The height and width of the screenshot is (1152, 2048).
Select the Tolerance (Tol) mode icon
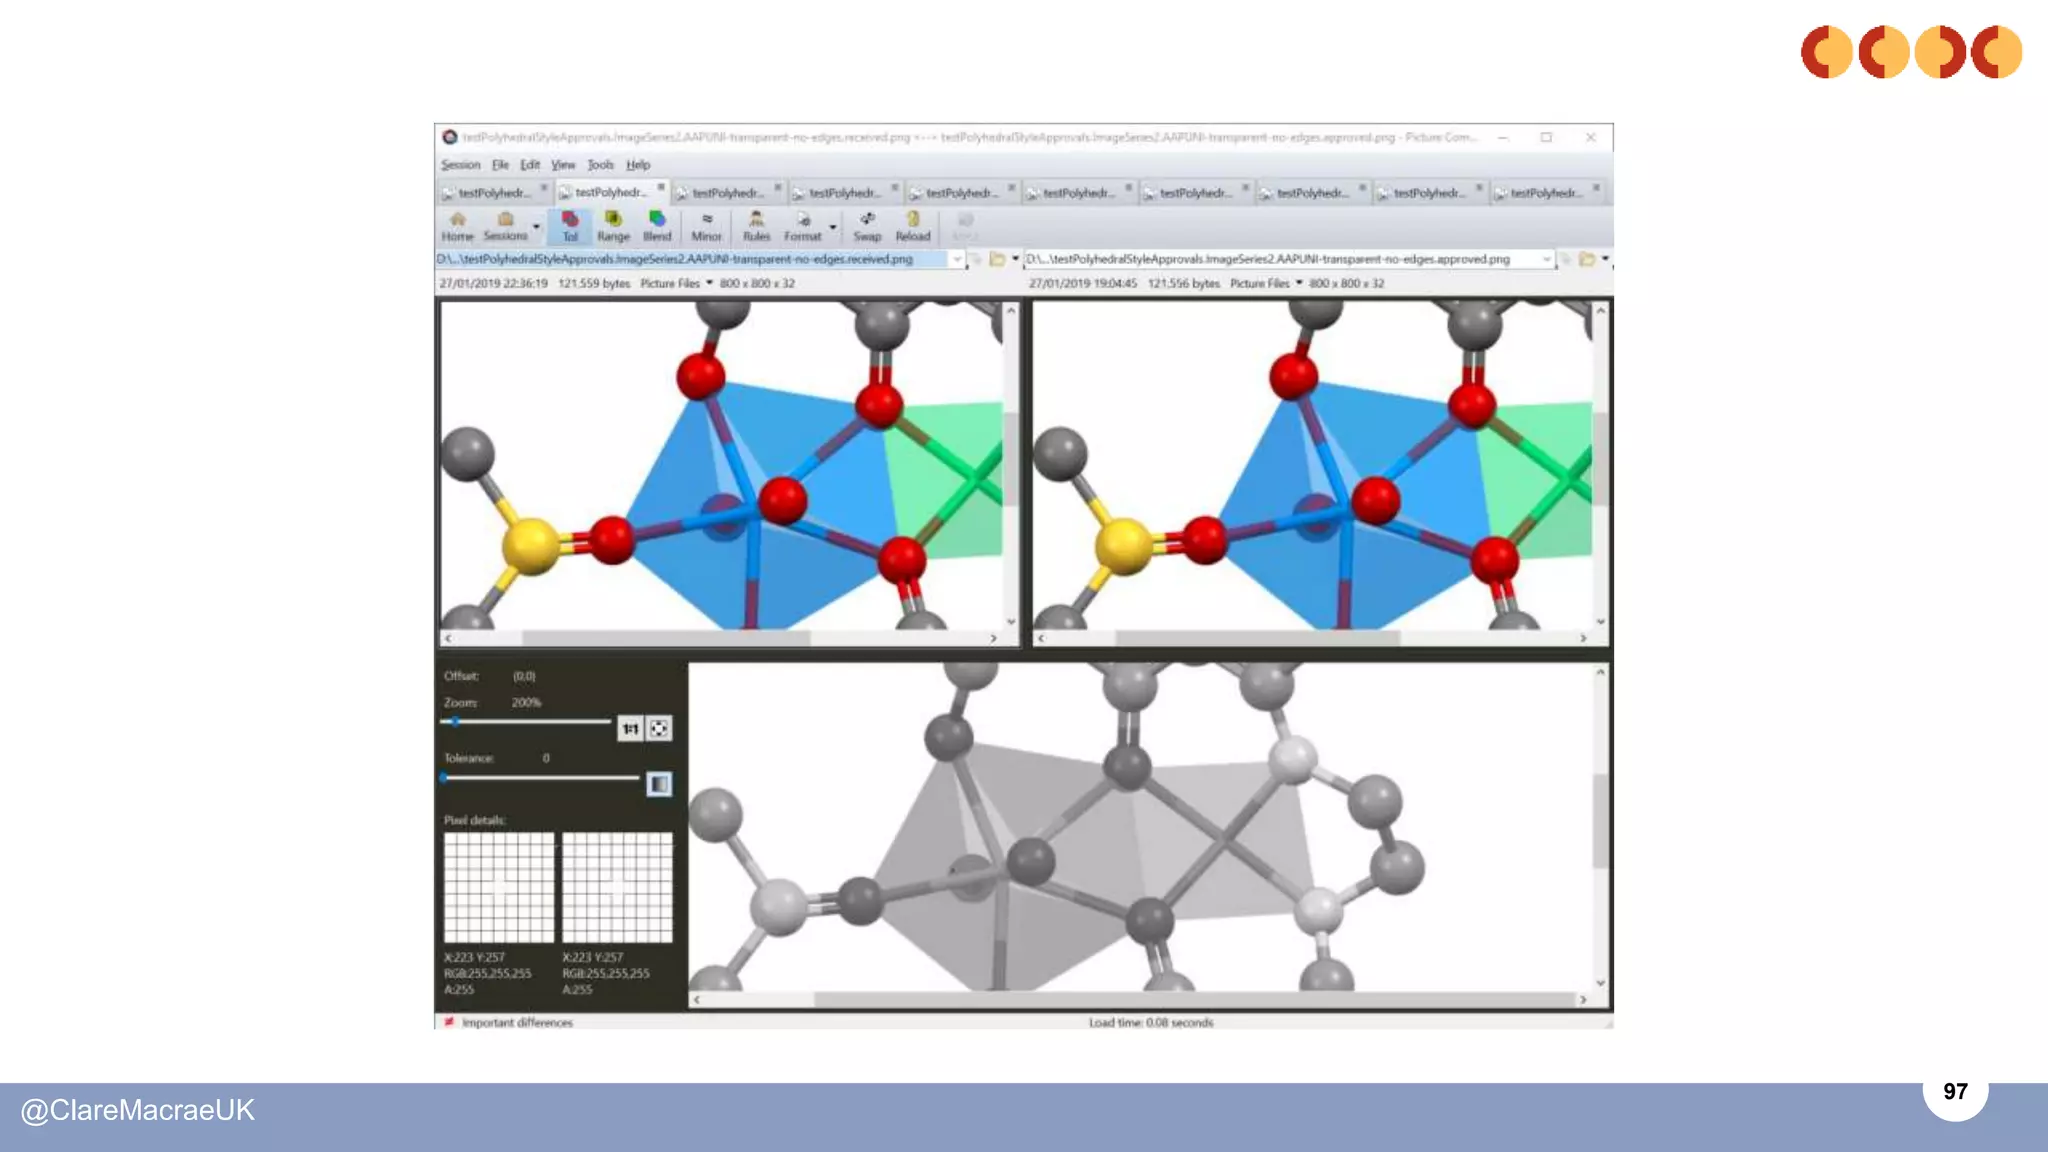(570, 226)
